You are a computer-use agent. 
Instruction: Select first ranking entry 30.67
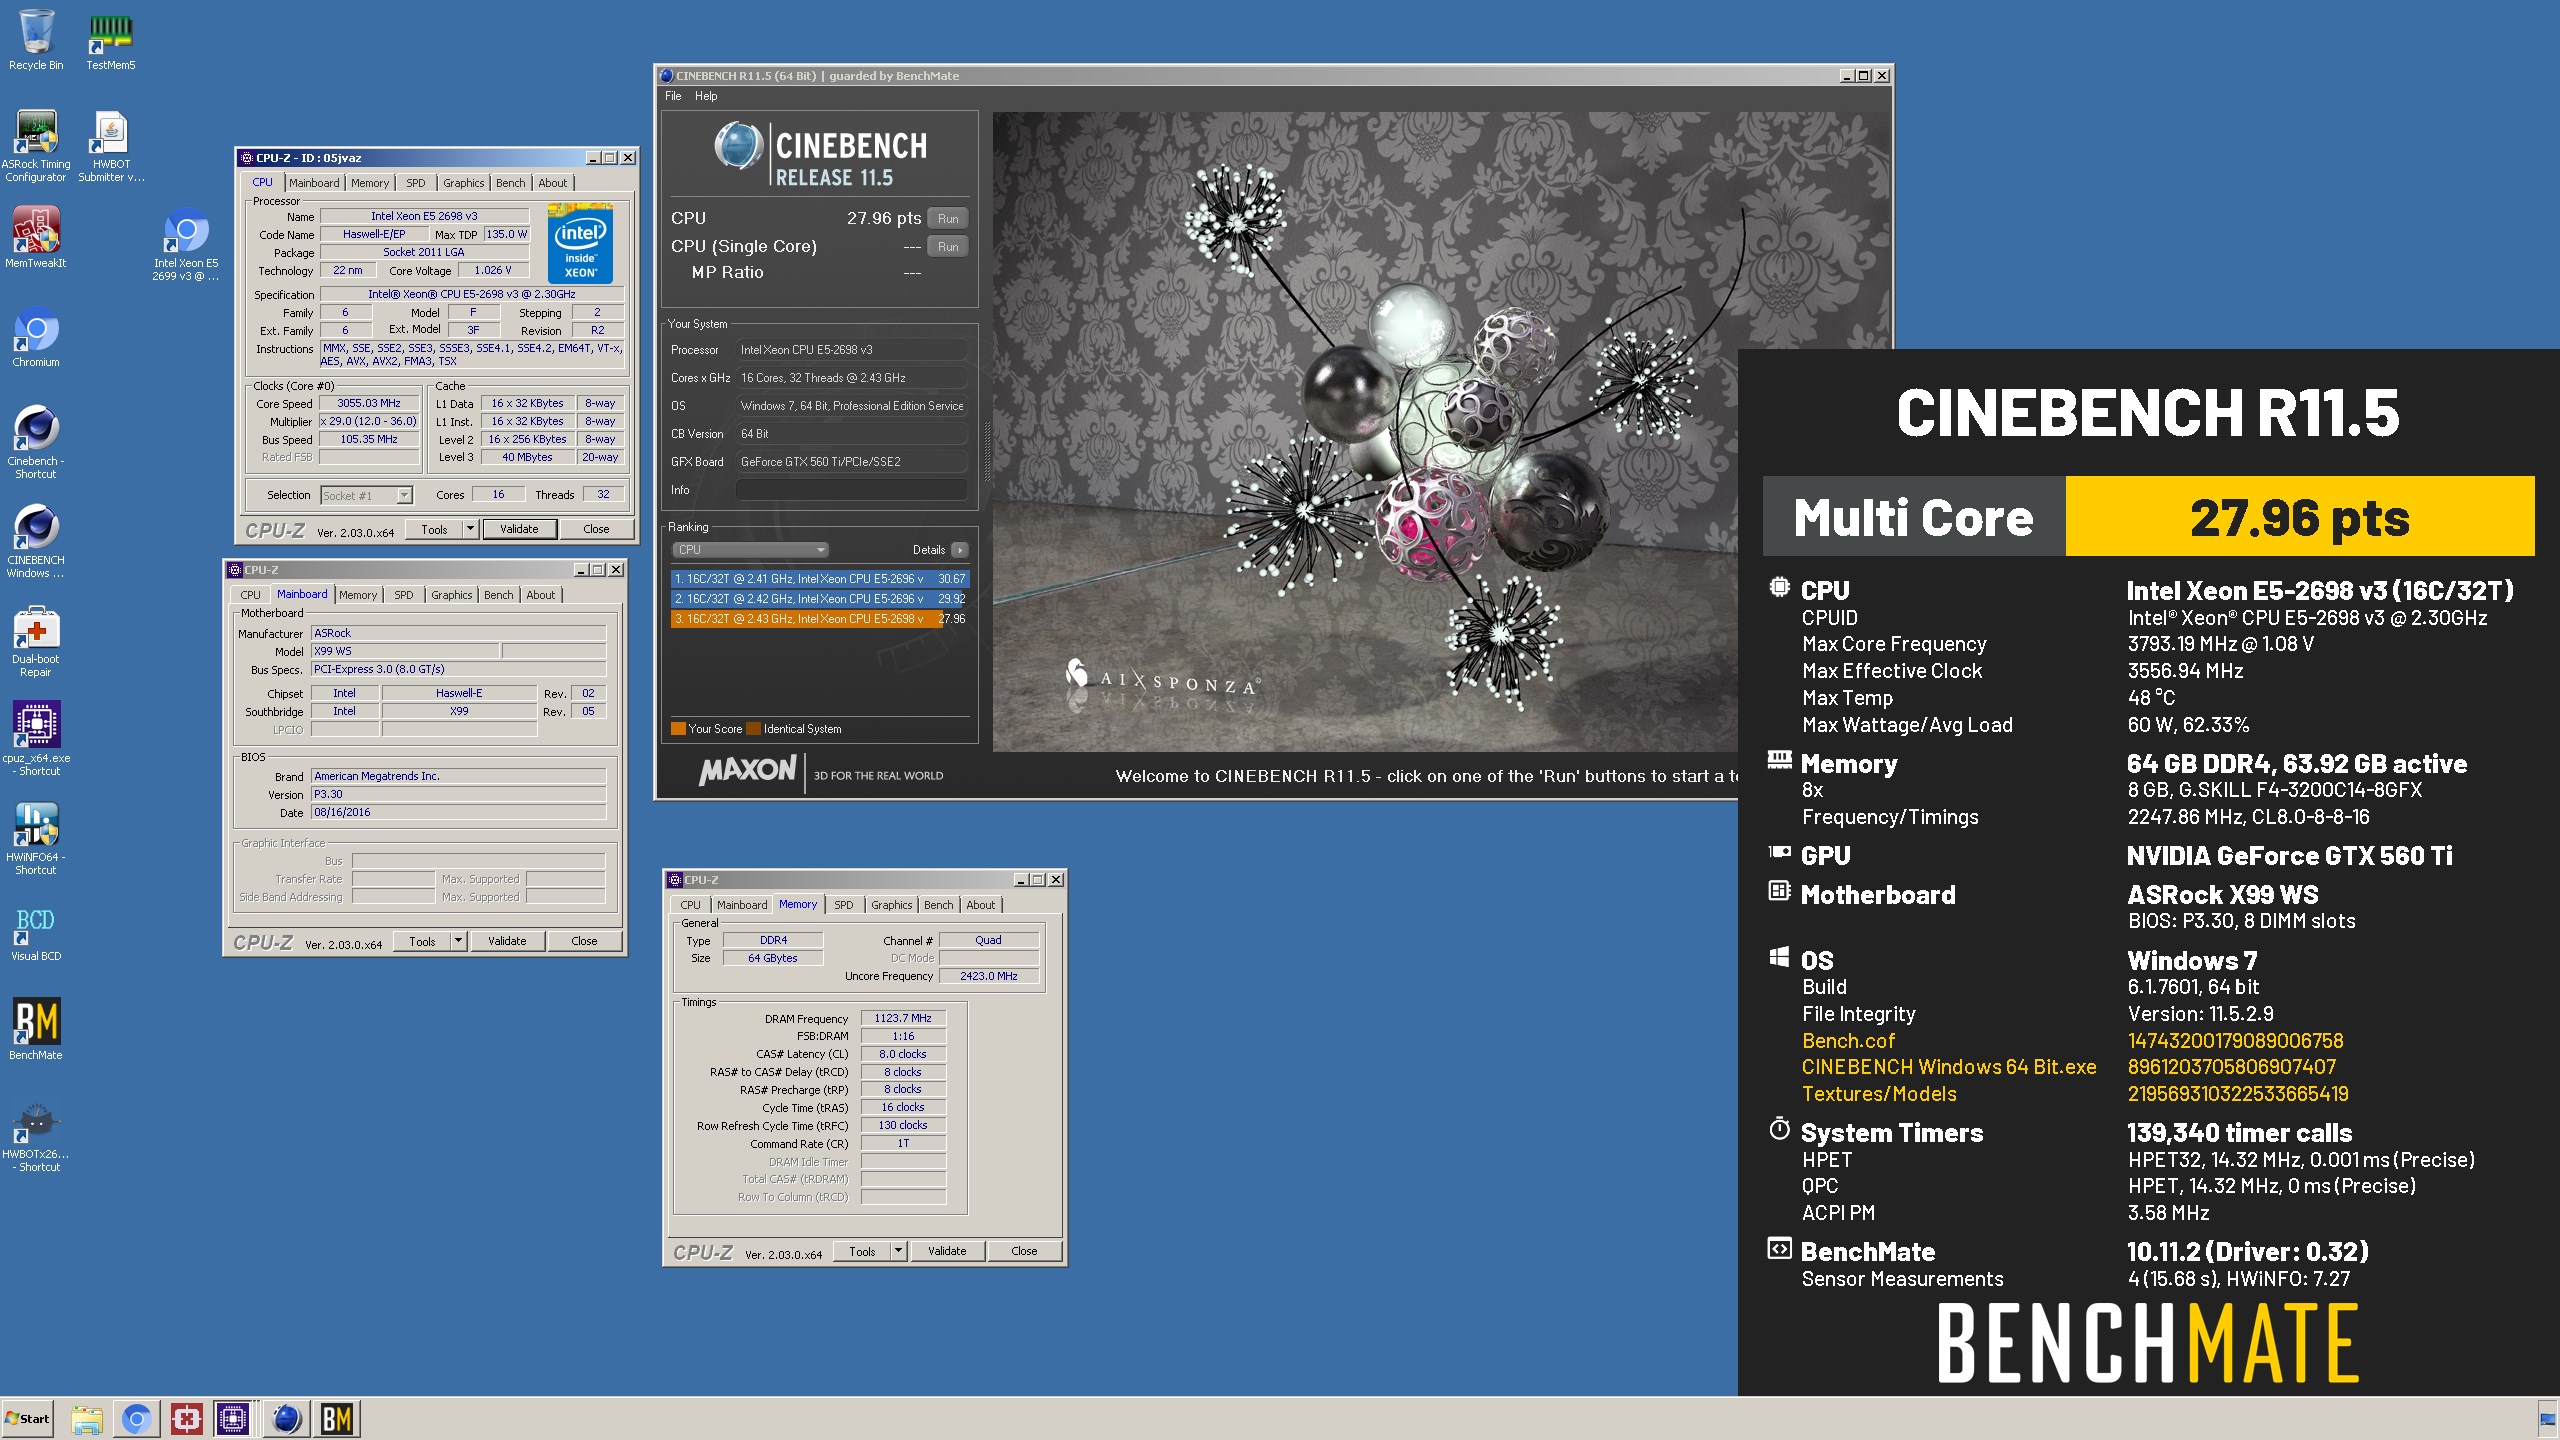(820, 579)
